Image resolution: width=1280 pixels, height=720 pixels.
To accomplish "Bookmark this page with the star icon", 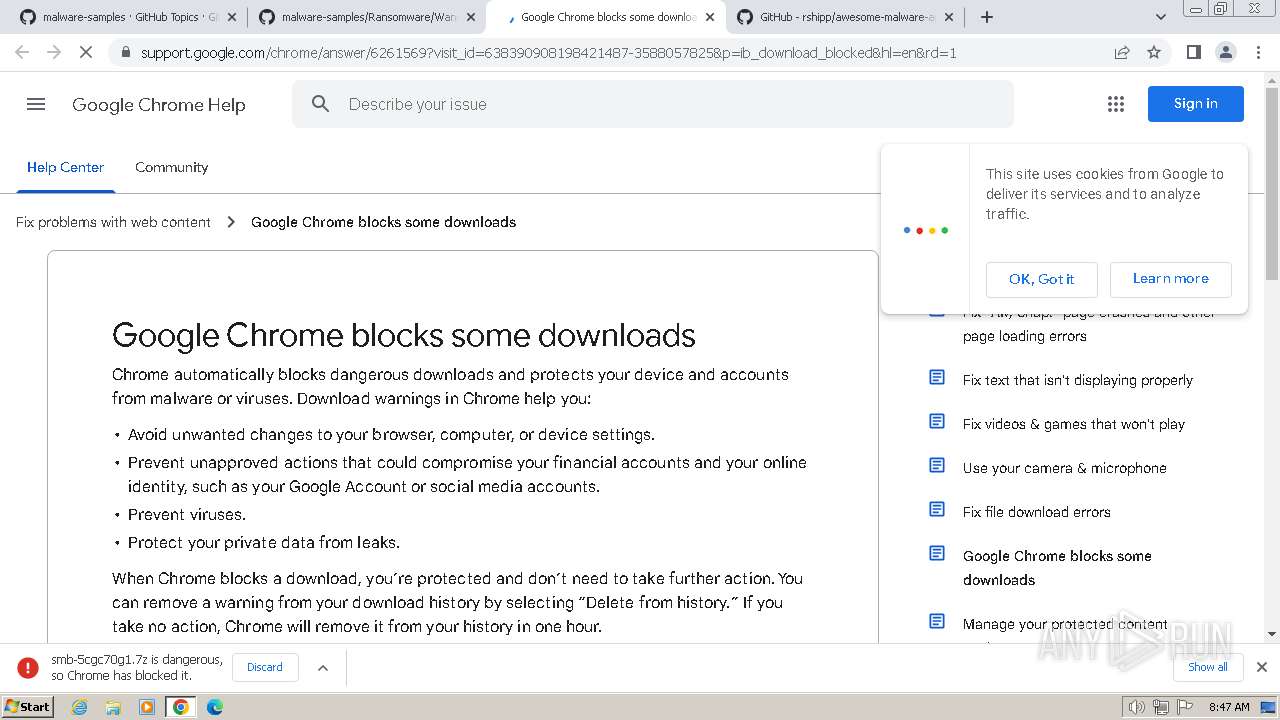I will coord(1154,52).
